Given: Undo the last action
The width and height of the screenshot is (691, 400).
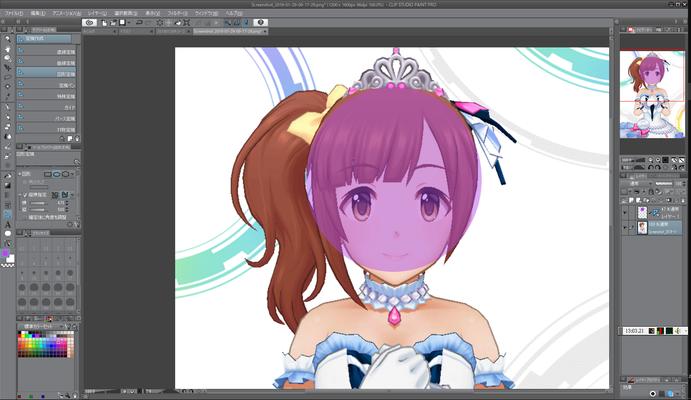Looking at the screenshot, I should (139, 22).
